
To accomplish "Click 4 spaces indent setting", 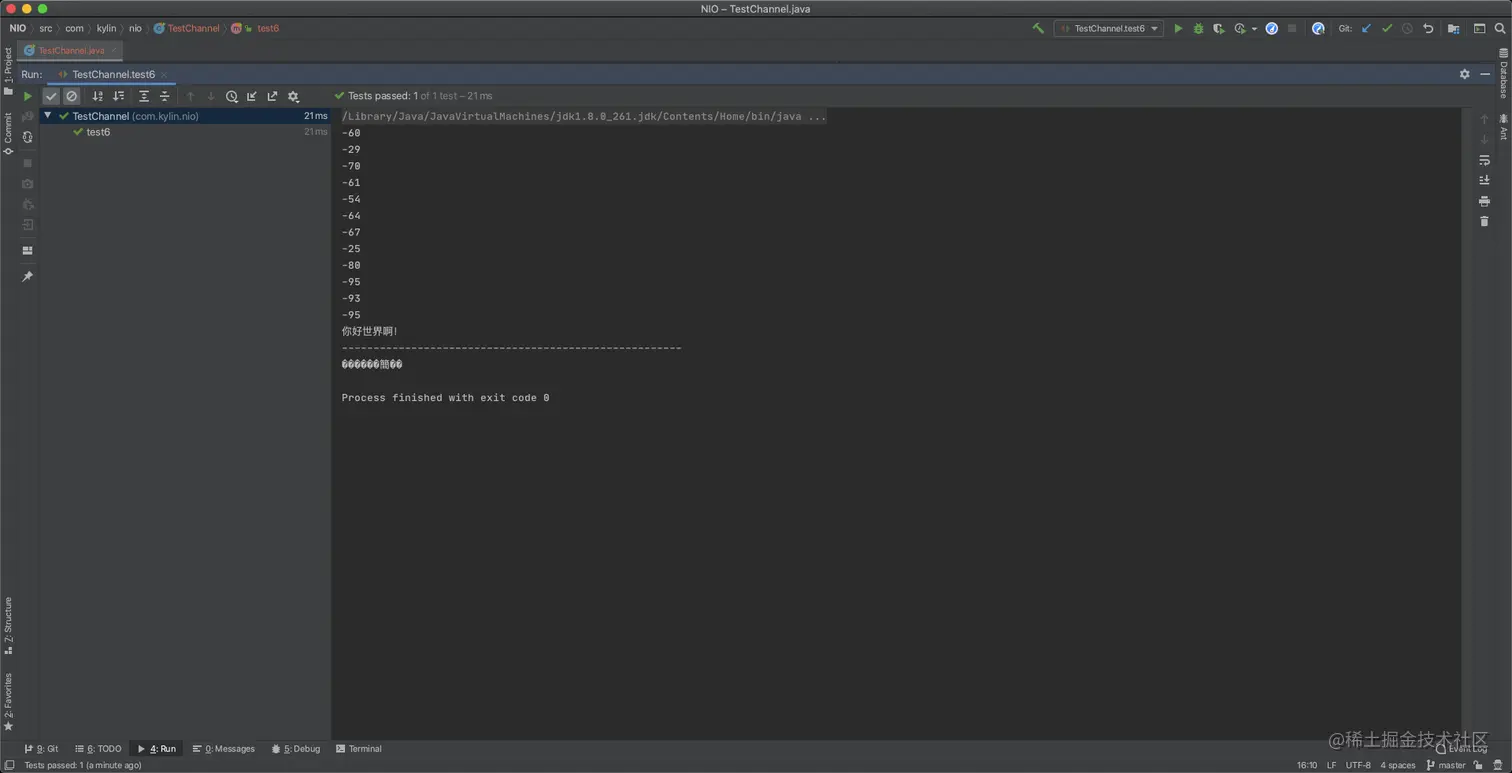I will (x=1398, y=765).
